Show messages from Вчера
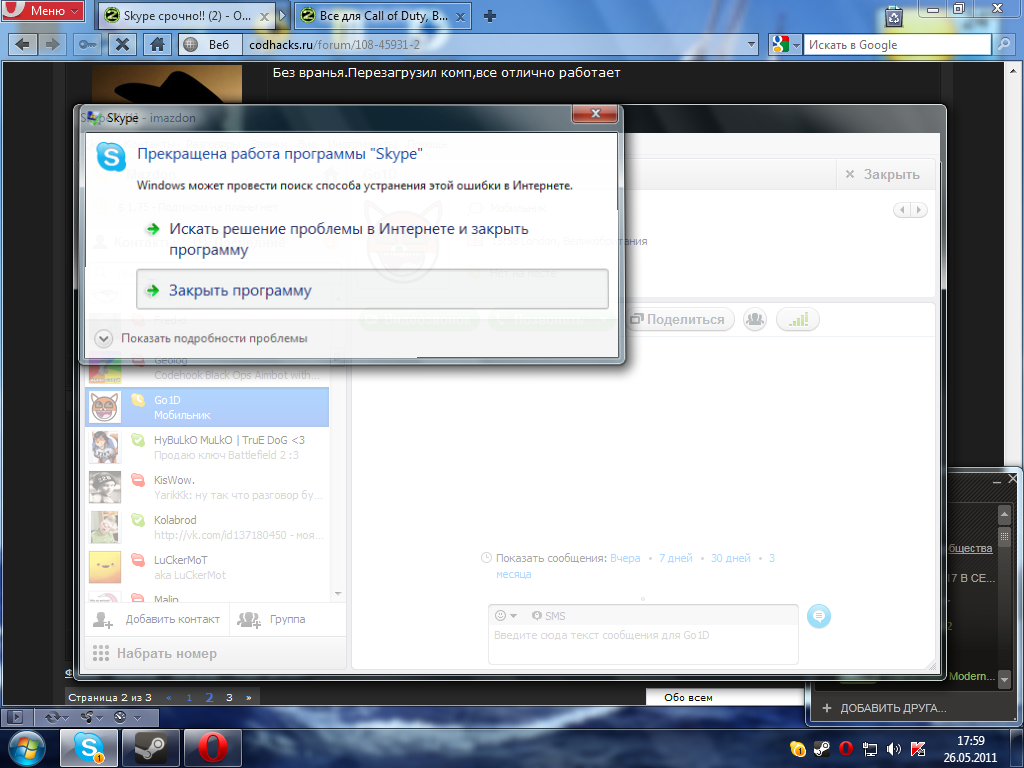 pyautogui.click(x=625, y=558)
